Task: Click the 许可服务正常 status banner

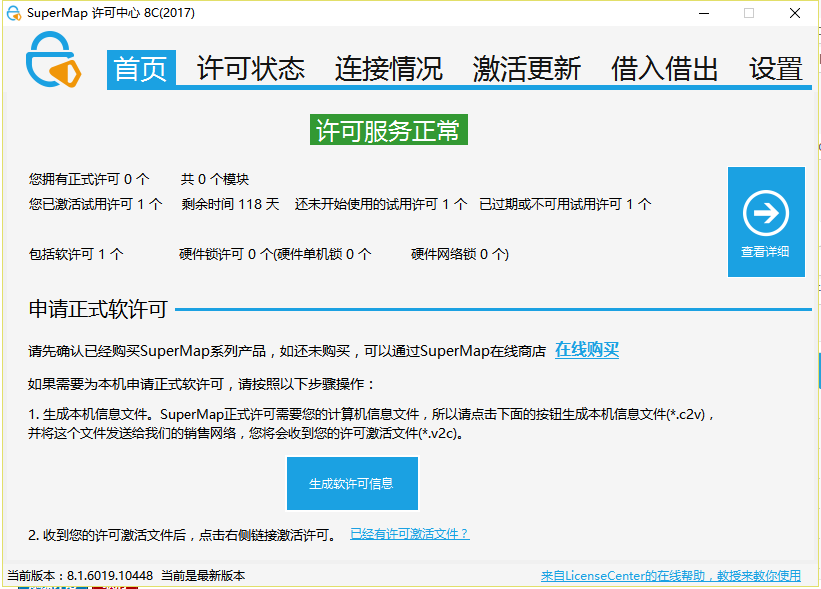Action: (x=389, y=130)
